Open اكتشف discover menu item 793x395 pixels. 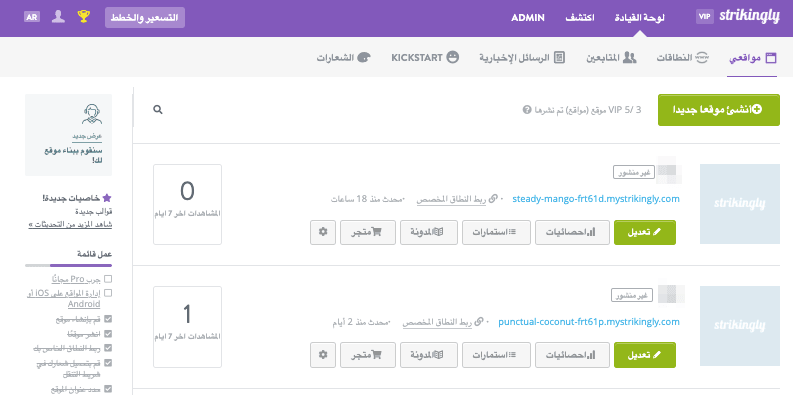coord(580,18)
